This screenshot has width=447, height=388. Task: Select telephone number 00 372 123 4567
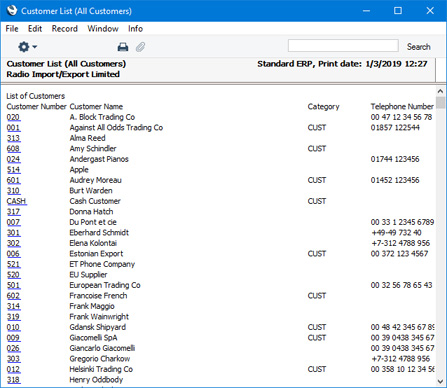click(399, 254)
